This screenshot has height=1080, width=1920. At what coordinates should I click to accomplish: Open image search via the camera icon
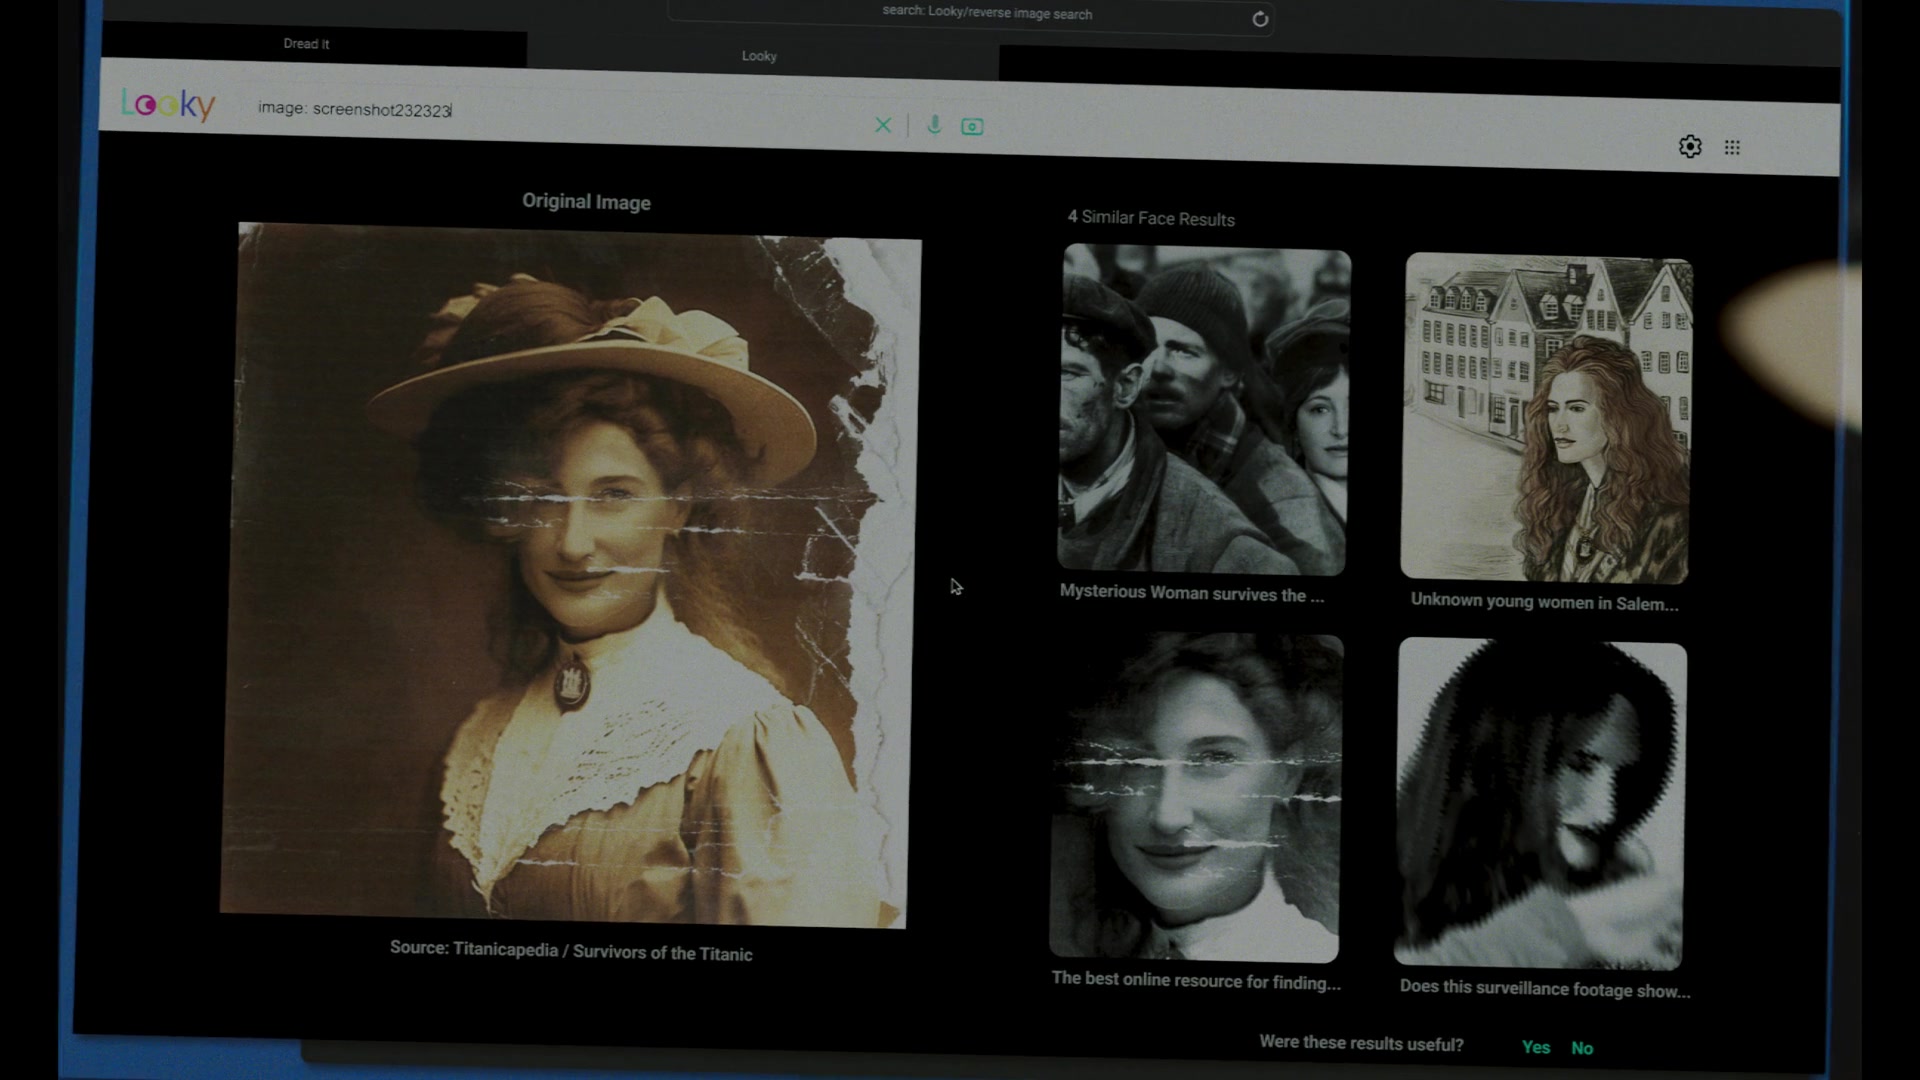pos(972,127)
